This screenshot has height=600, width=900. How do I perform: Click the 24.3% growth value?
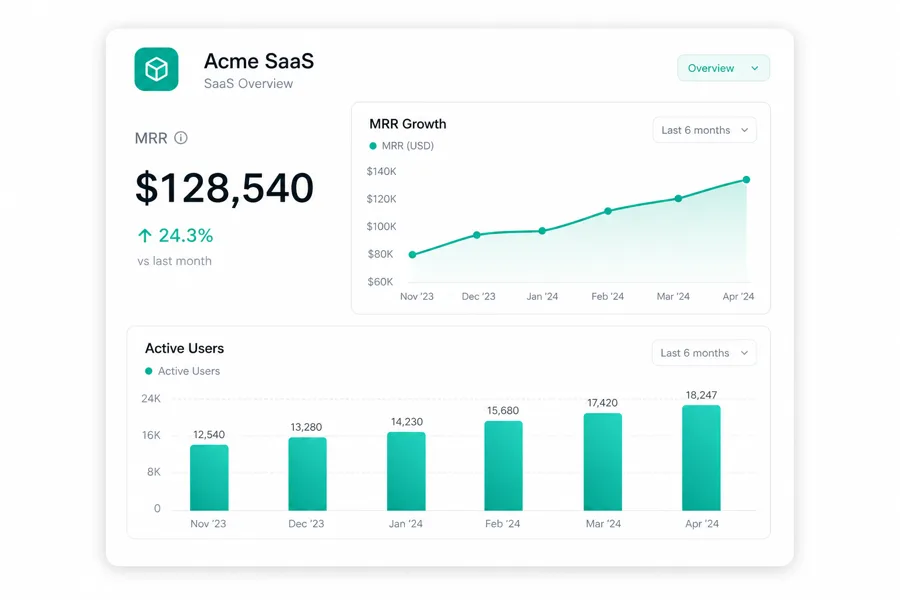(x=186, y=235)
